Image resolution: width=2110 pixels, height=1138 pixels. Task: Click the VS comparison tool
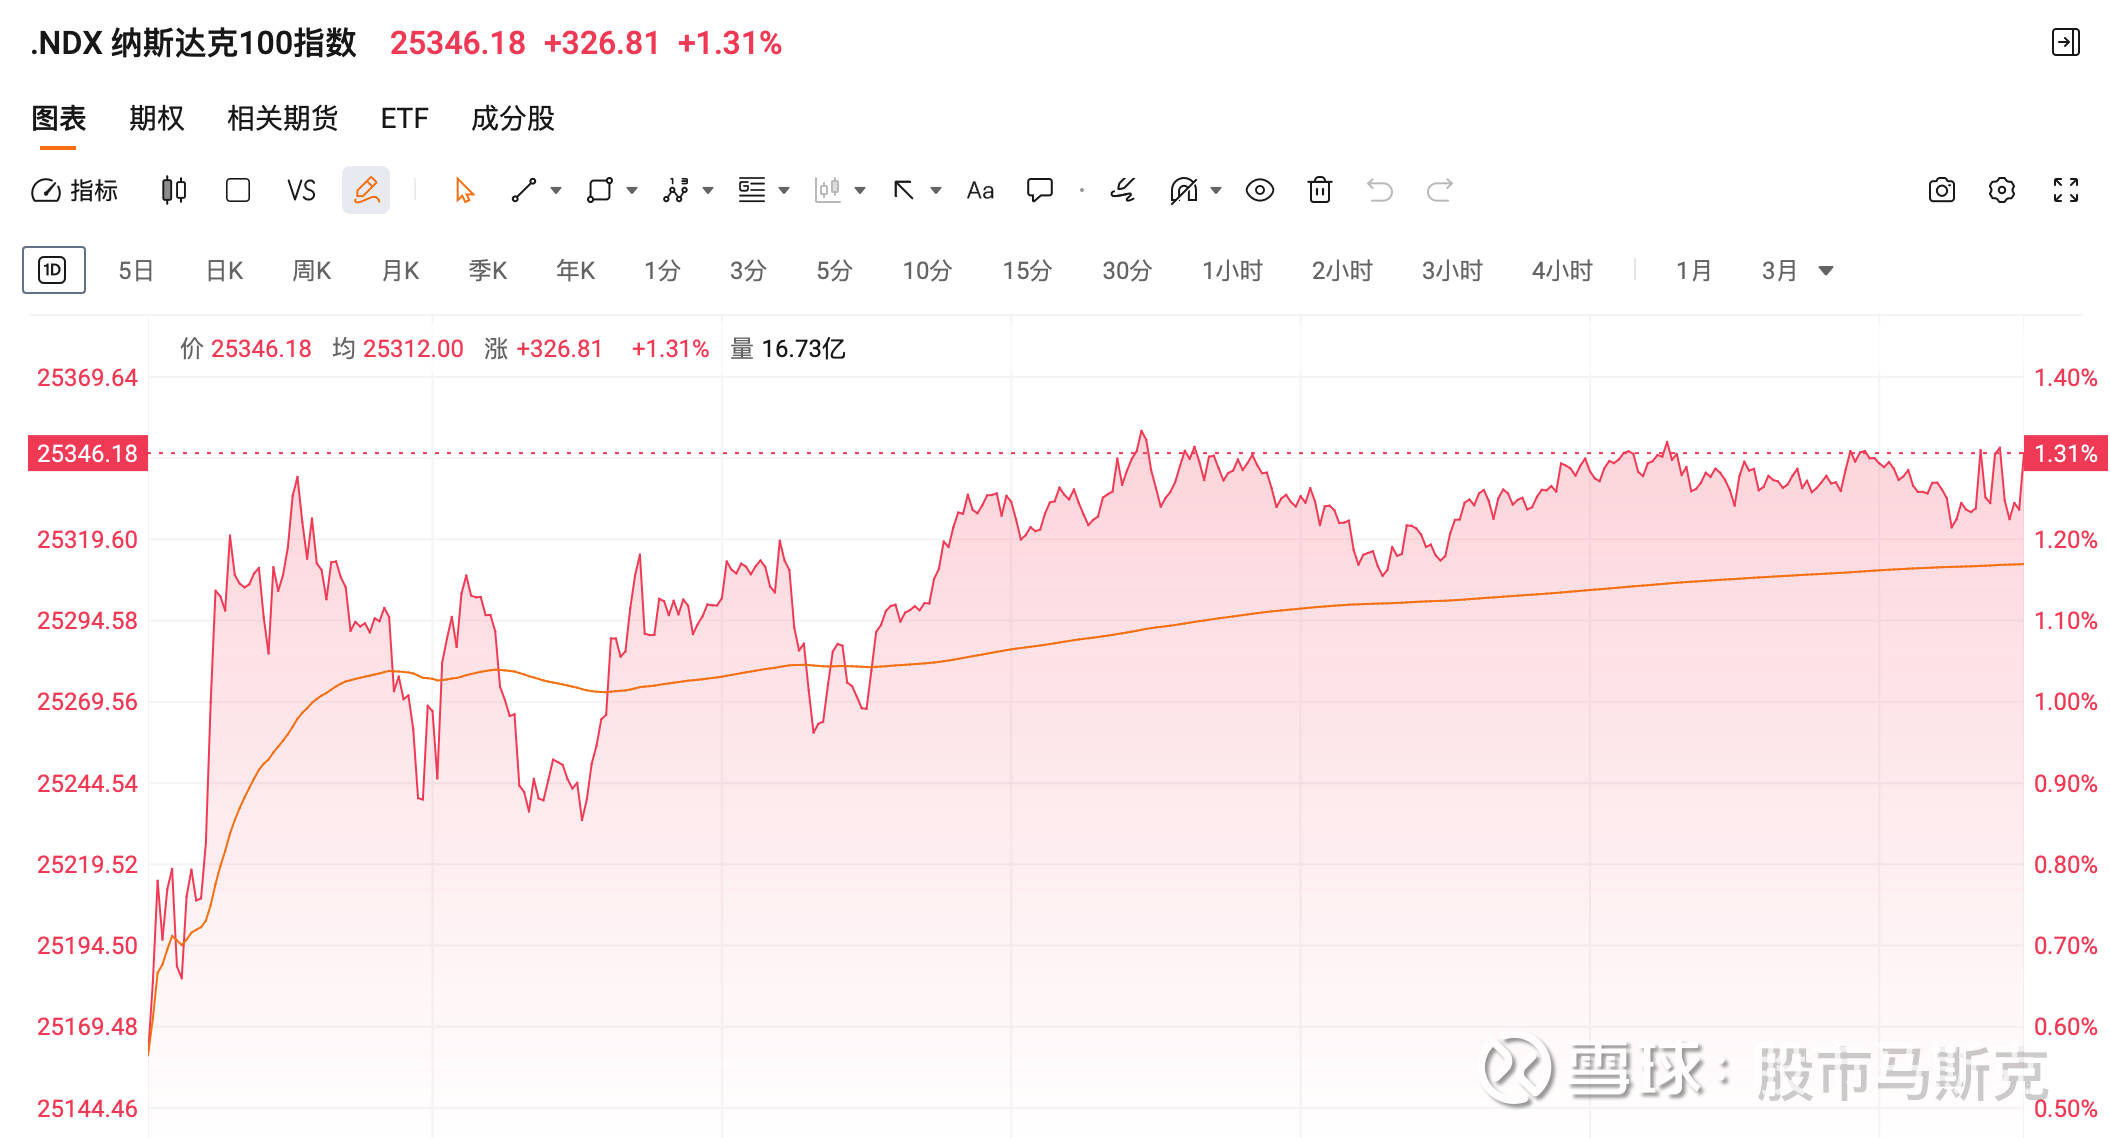(301, 190)
